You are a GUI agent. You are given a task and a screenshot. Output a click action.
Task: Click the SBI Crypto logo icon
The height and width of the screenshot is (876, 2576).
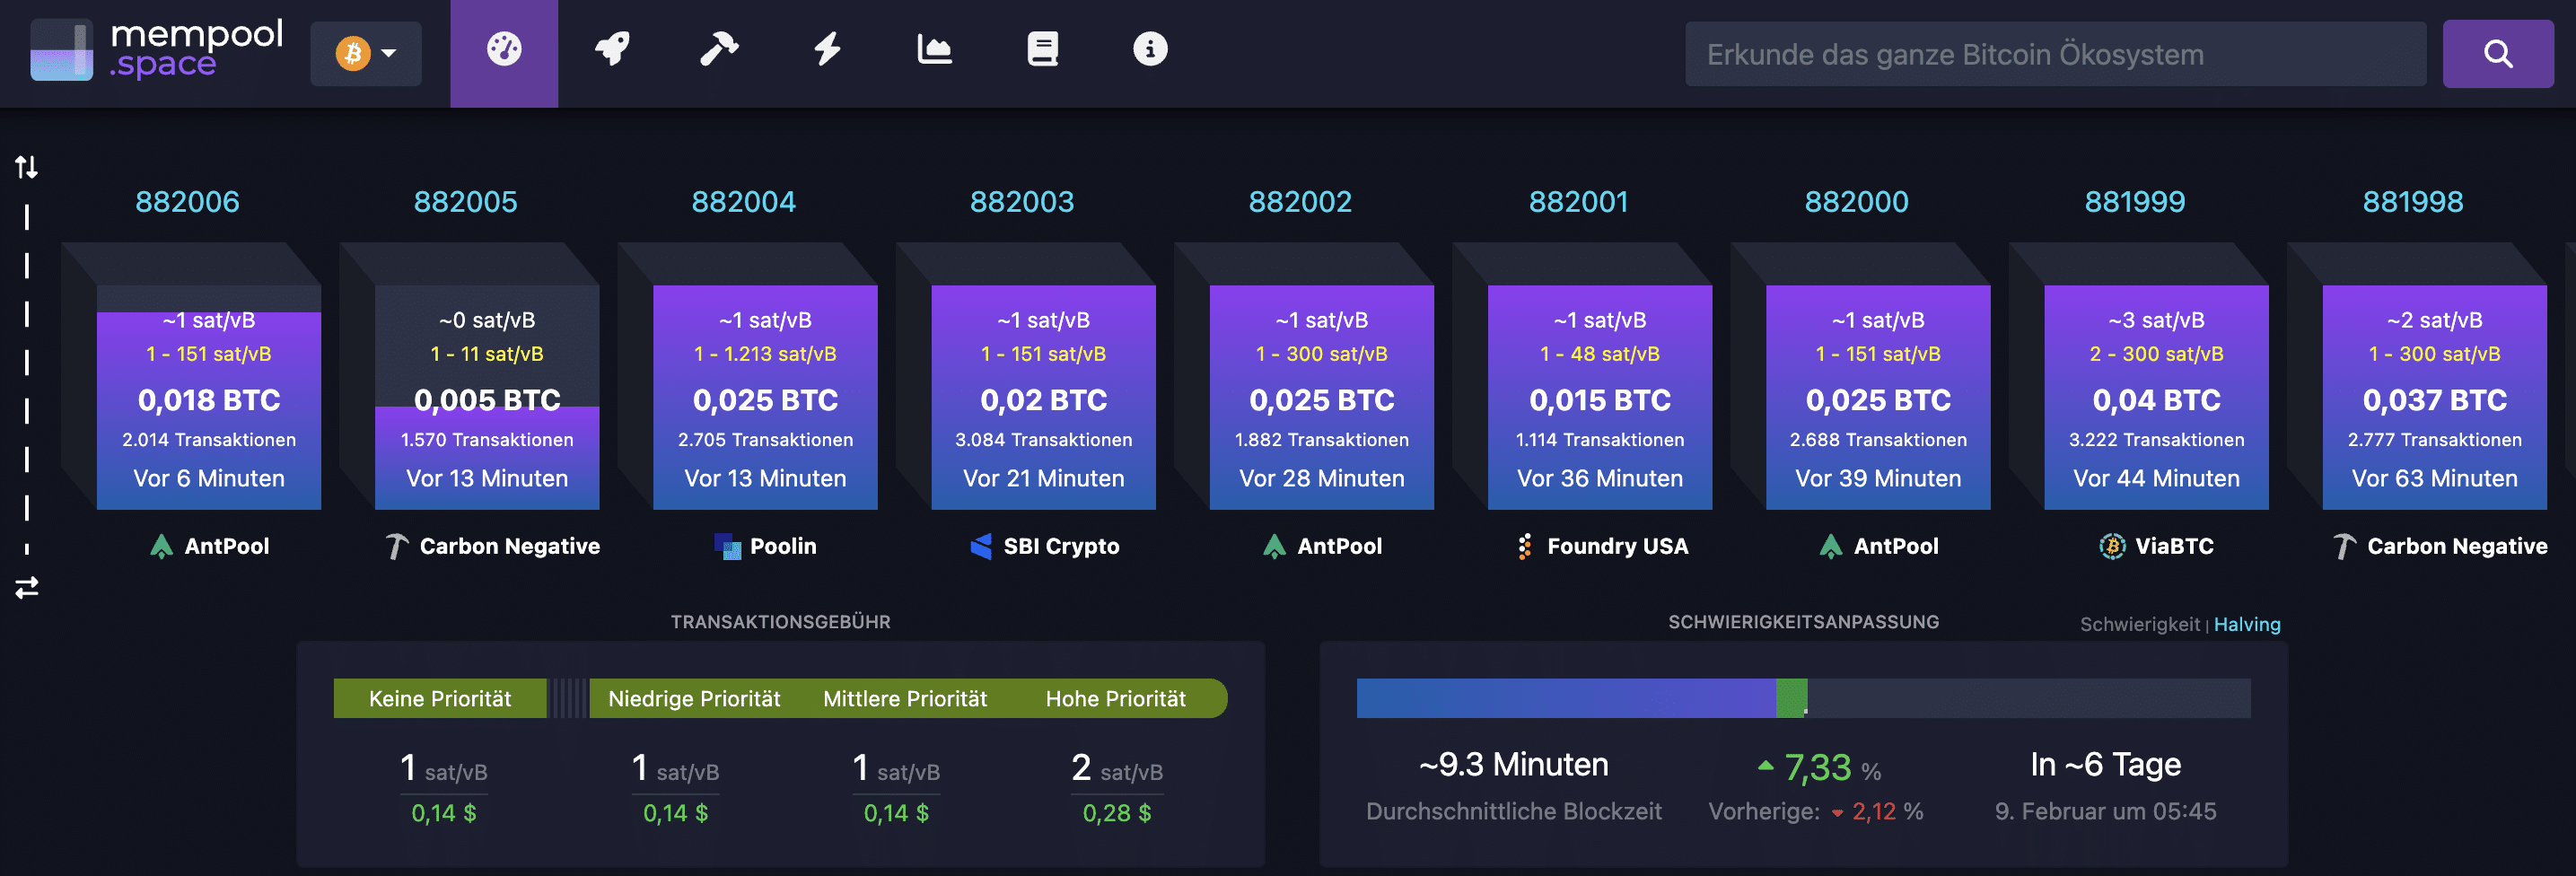click(982, 546)
